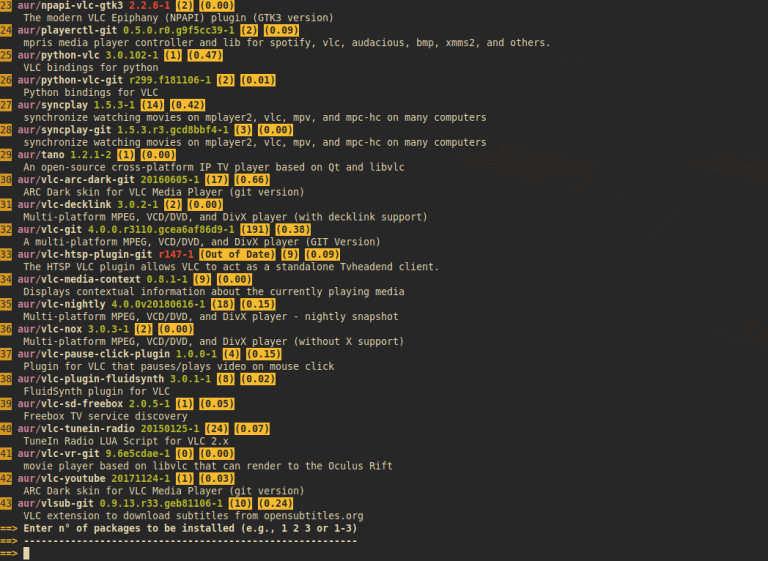
Task: Click vote count (24) badge
Action: pos(217,429)
